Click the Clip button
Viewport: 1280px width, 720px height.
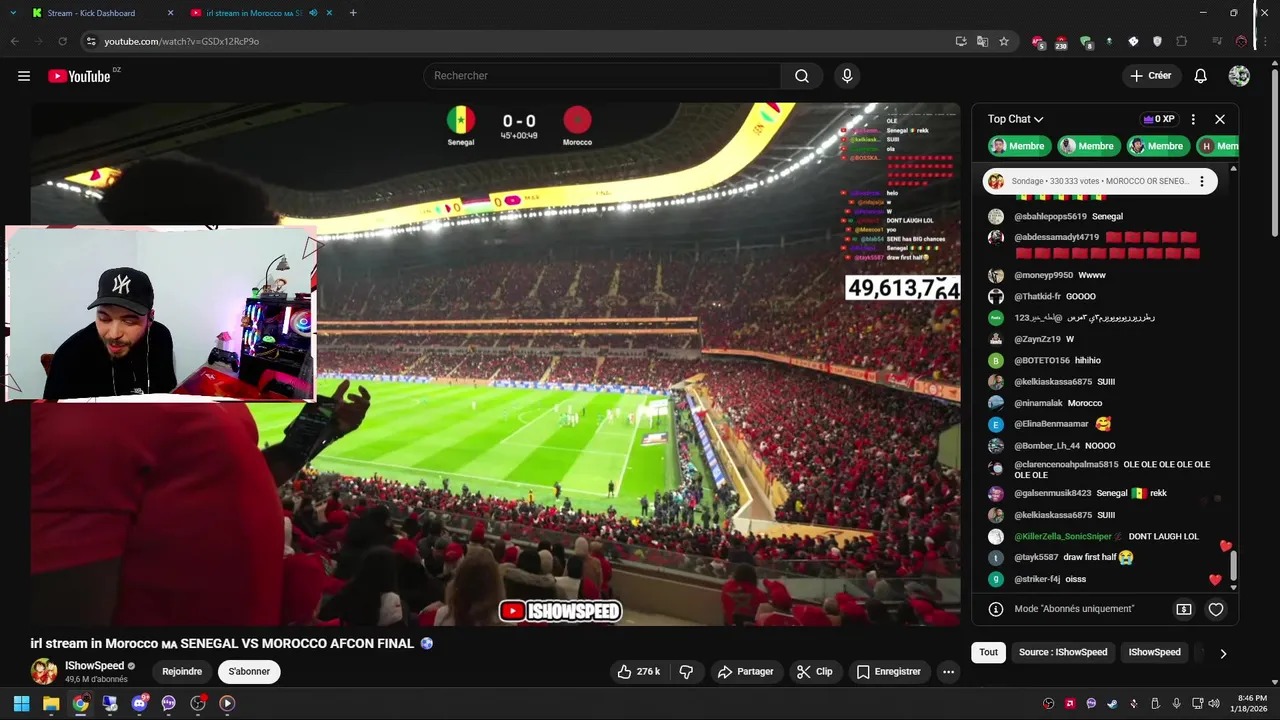[x=815, y=672]
